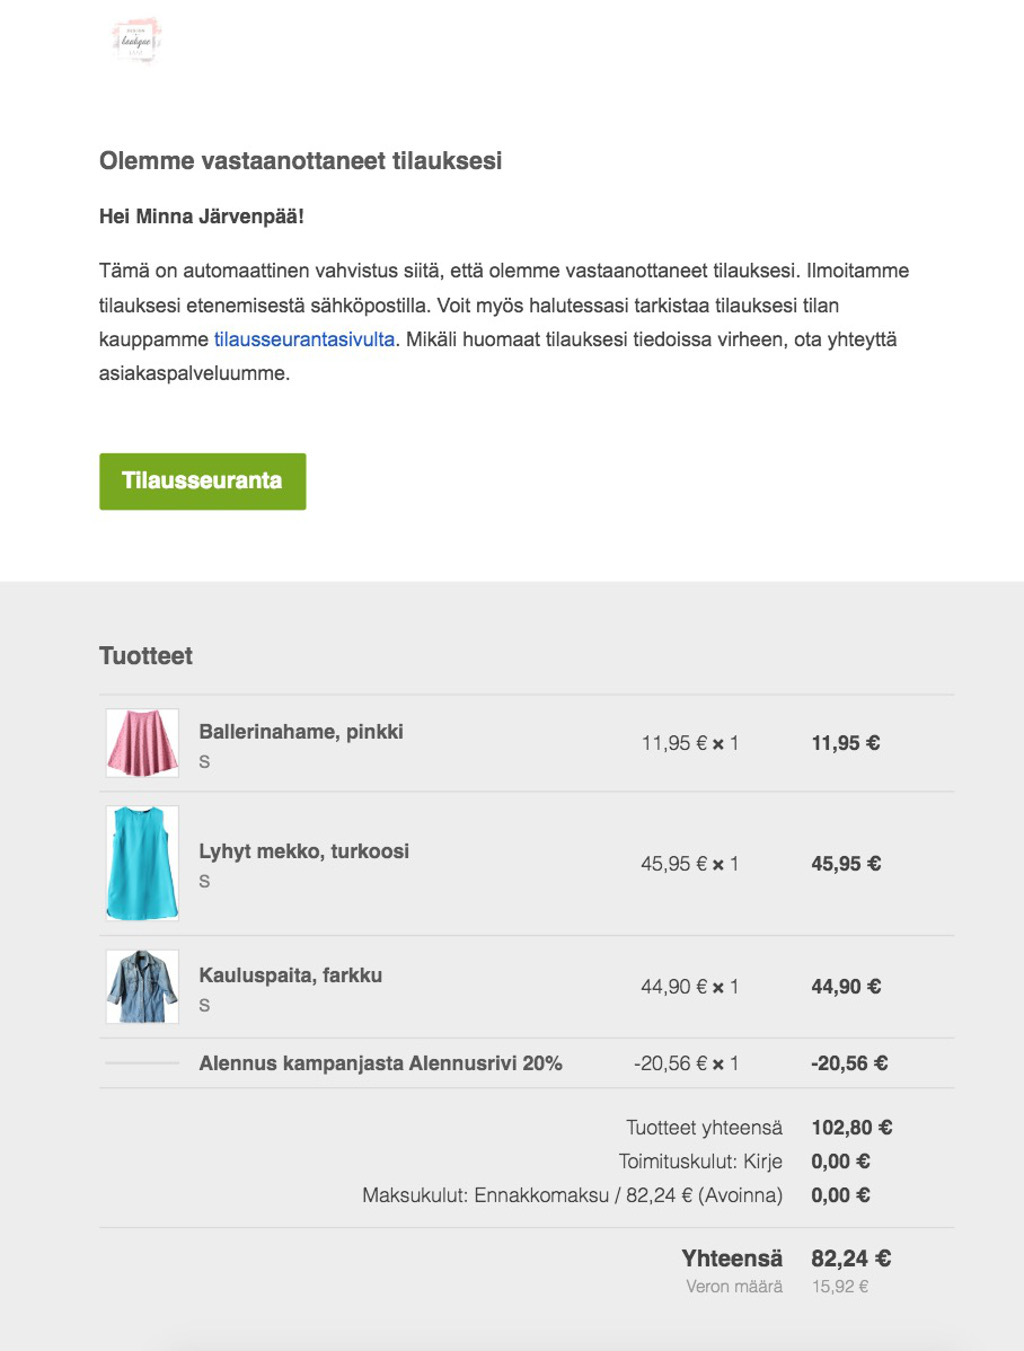Click the Yhteensä total amount 82,24 €
Screen dimensions: 1024x1351
(x=851, y=1258)
